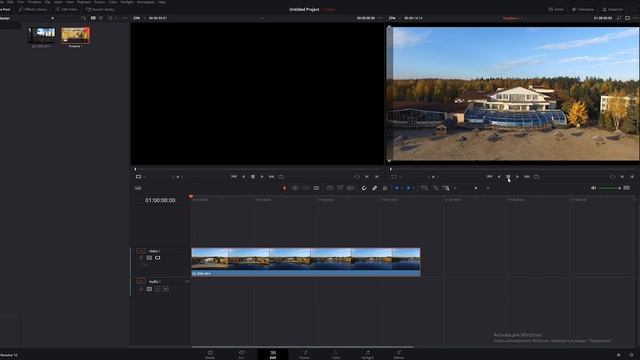640x360 pixels.
Task: Switch to the Edit page tab
Action: point(273,354)
